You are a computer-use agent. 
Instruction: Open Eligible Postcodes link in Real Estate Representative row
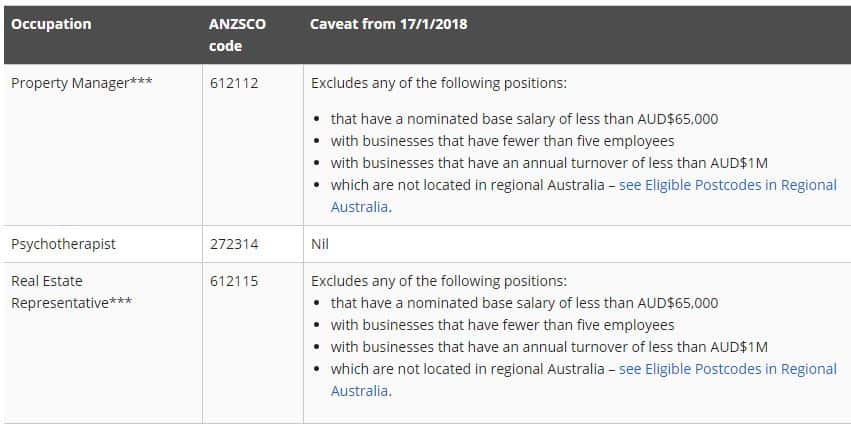[x=727, y=369]
